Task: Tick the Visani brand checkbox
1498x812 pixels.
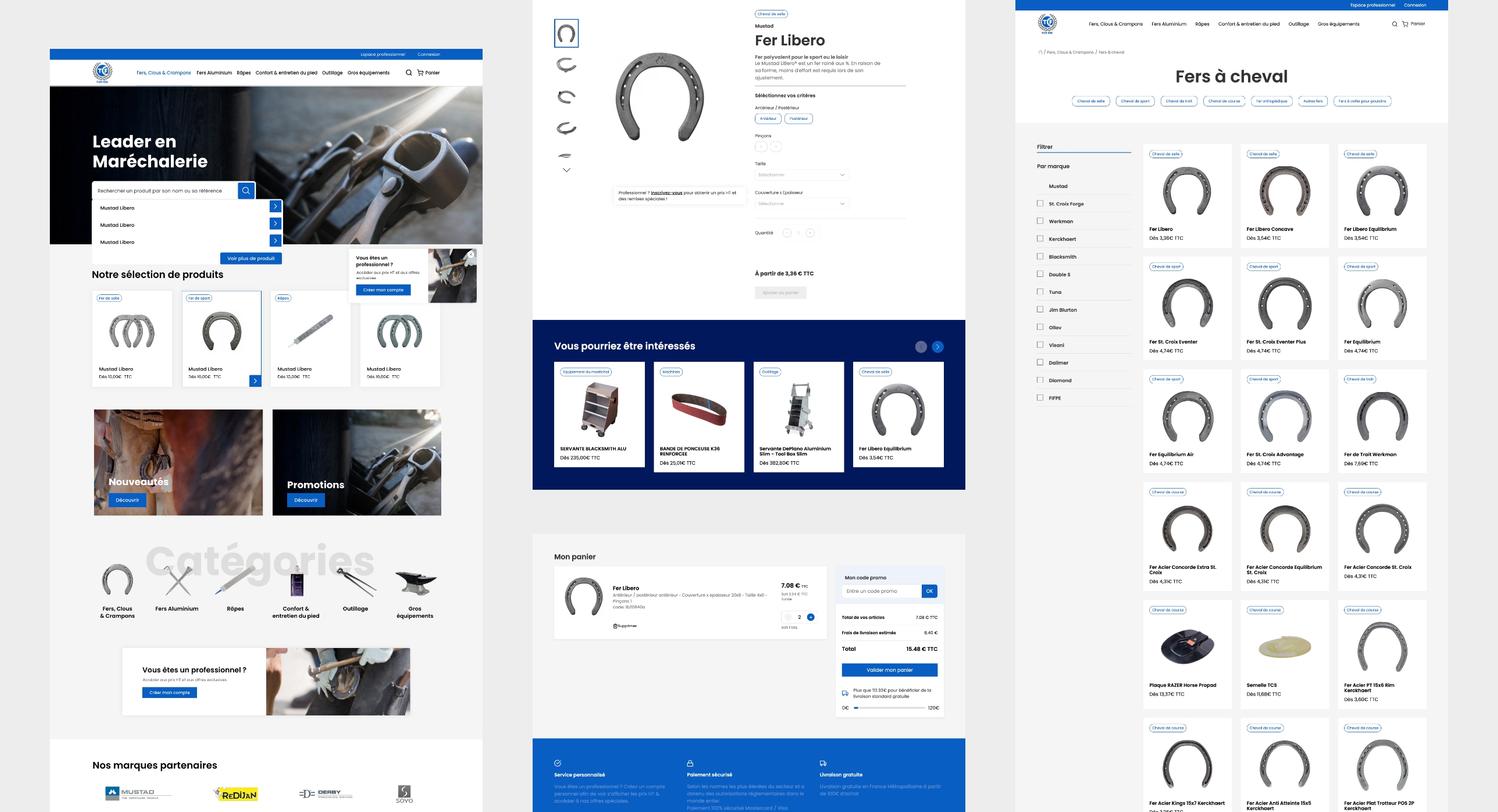Action: (1040, 345)
